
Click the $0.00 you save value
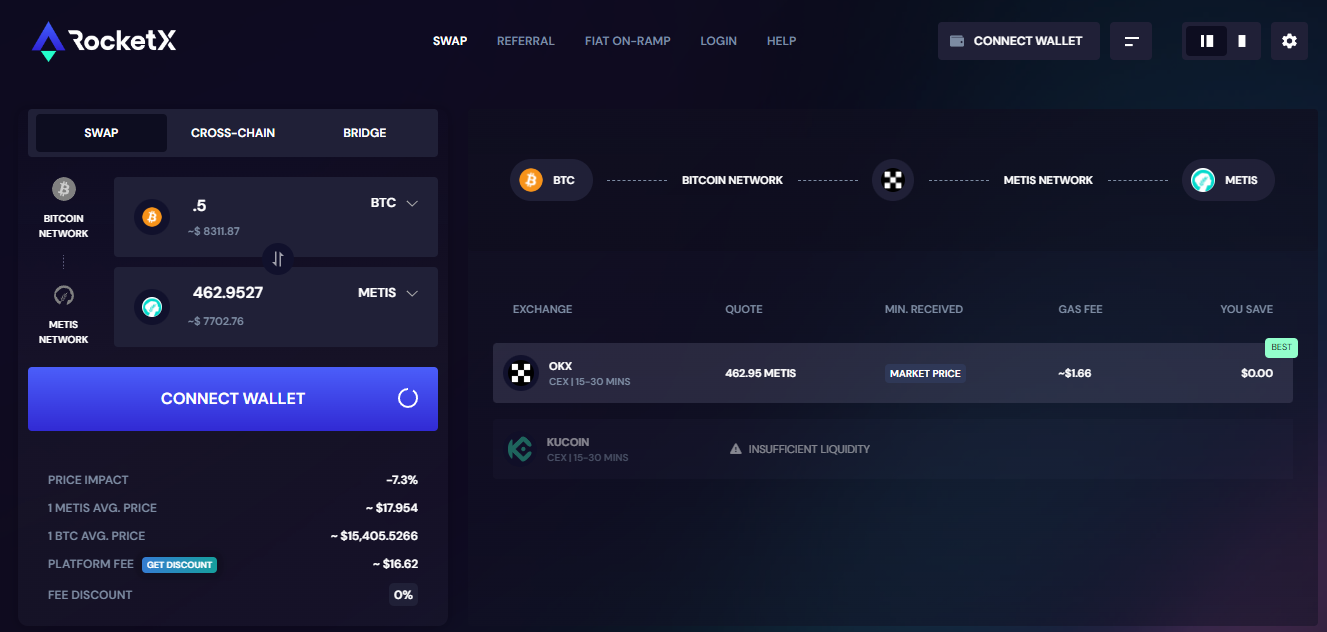click(x=1257, y=373)
